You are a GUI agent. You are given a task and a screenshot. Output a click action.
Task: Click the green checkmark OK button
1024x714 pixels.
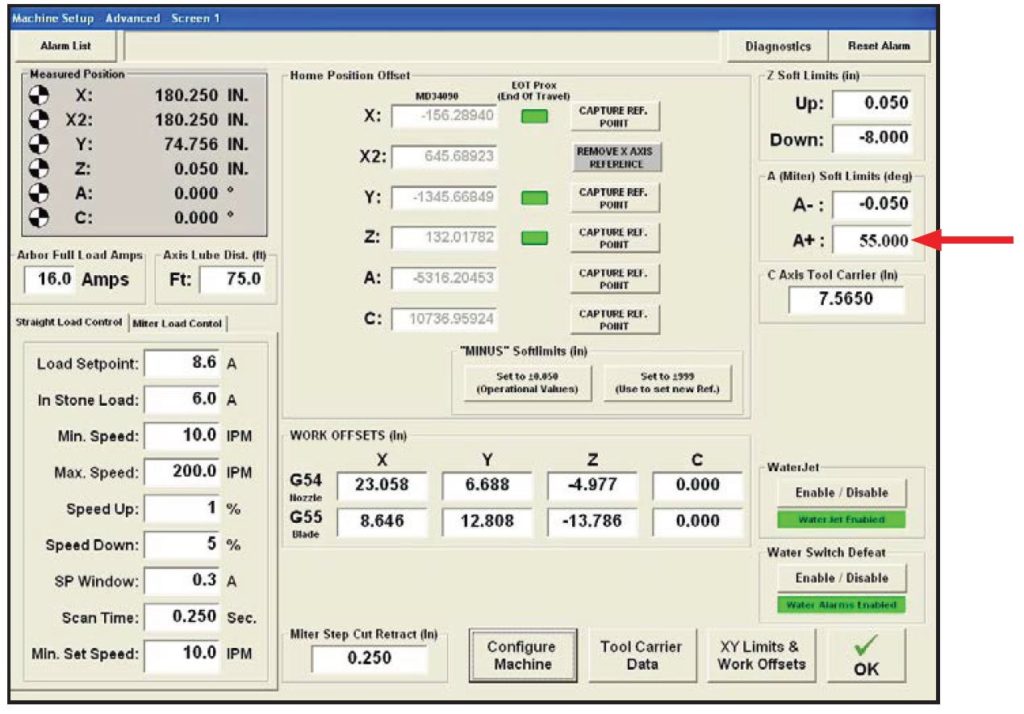point(866,657)
